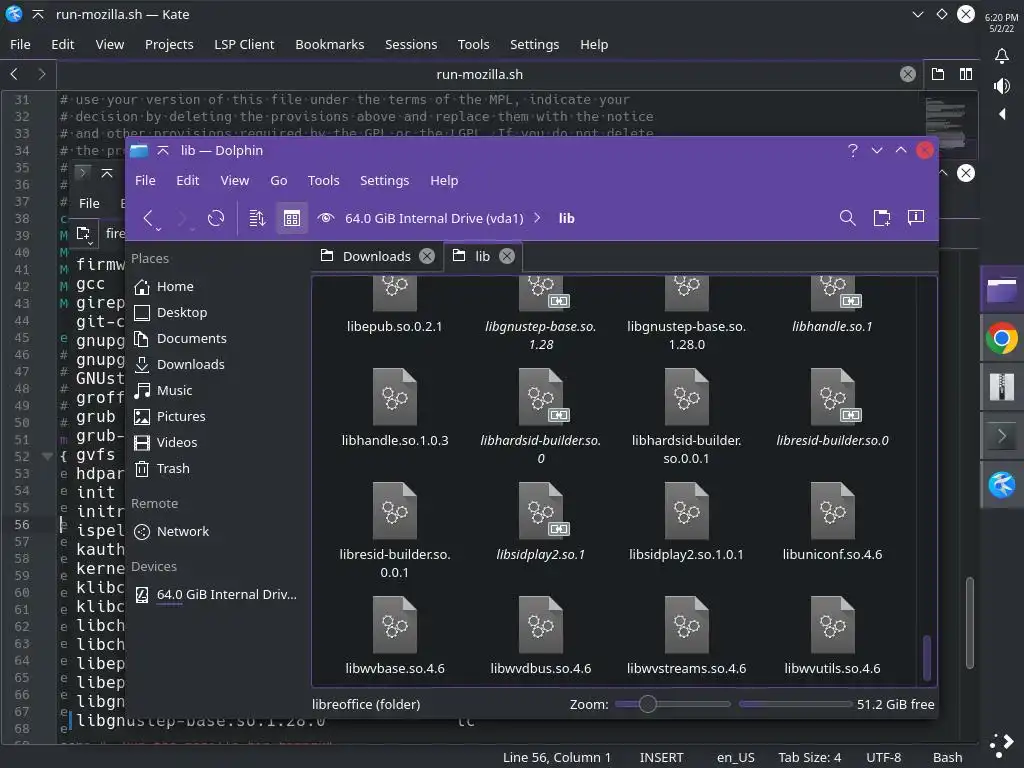Open Home in Places panel

click(x=175, y=286)
